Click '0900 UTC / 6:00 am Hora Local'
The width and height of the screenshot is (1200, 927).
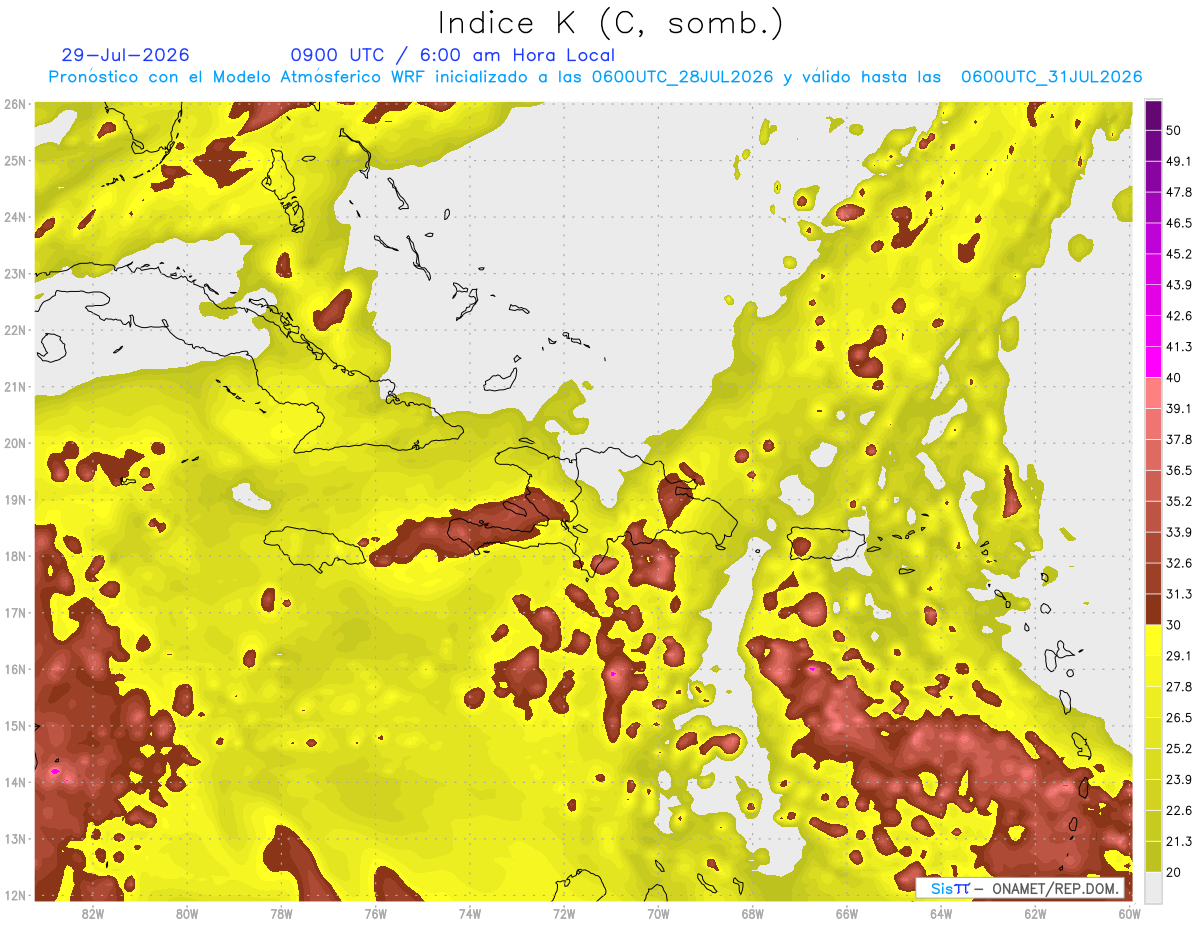453,55
